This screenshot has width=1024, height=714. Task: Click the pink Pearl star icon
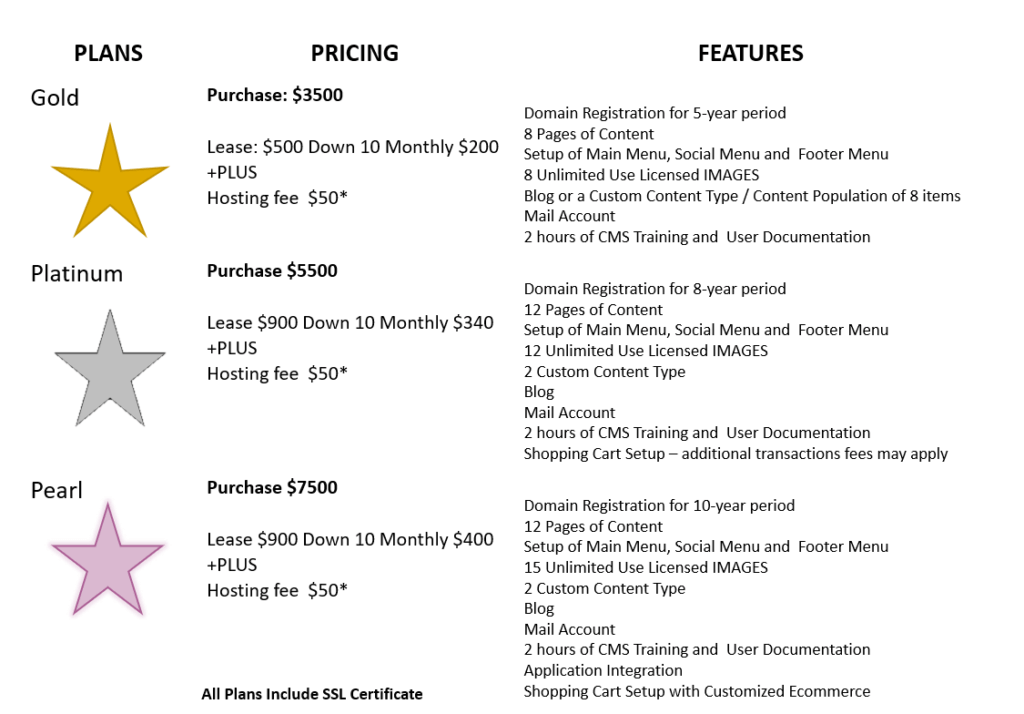pyautogui.click(x=107, y=560)
